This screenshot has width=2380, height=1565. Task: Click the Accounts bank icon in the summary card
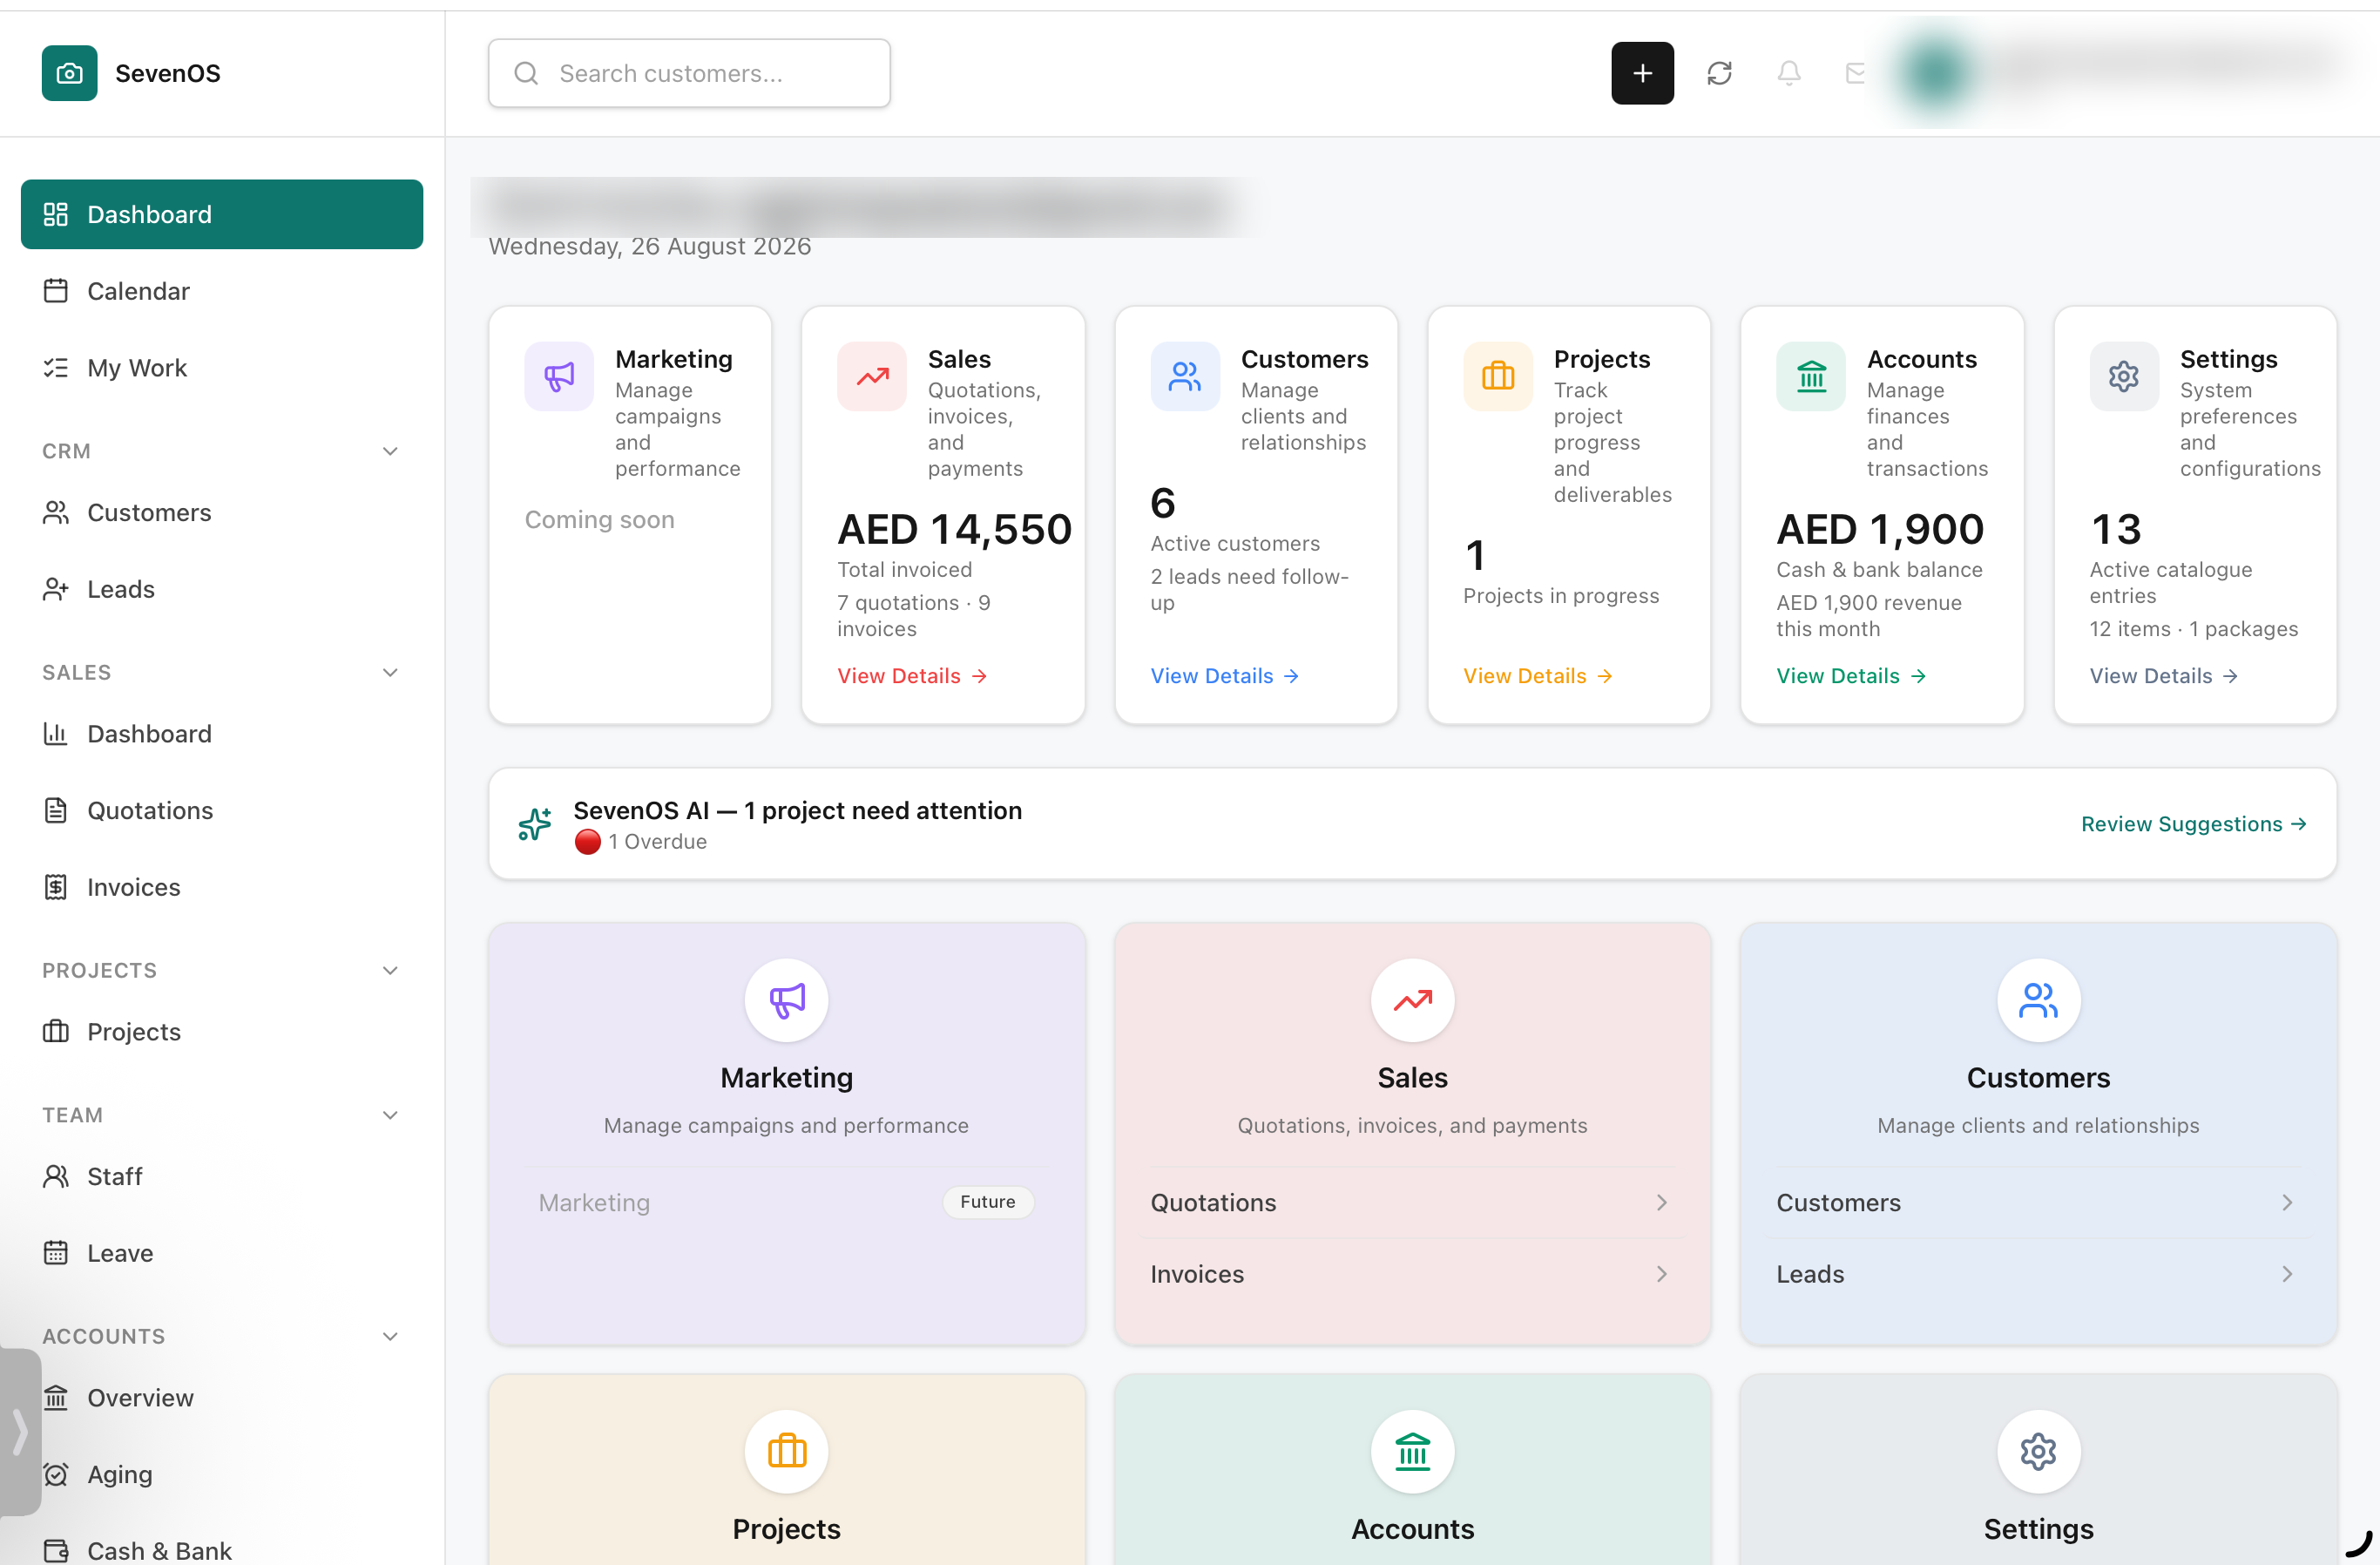1811,376
